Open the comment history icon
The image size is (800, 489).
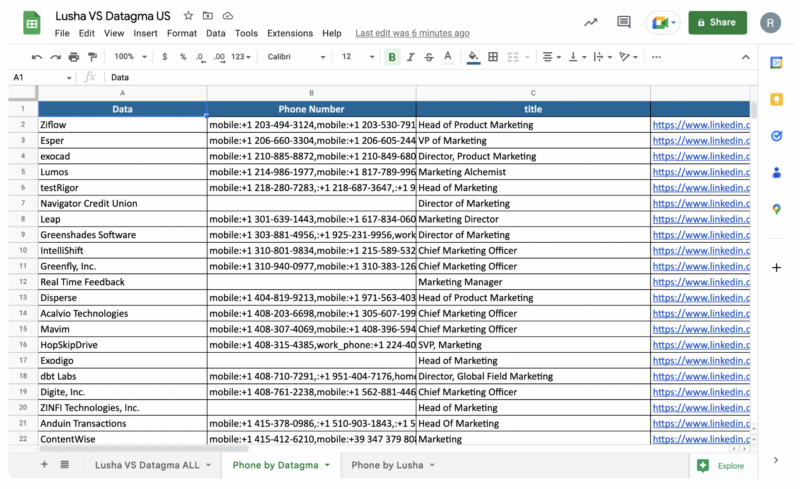pyautogui.click(x=623, y=22)
